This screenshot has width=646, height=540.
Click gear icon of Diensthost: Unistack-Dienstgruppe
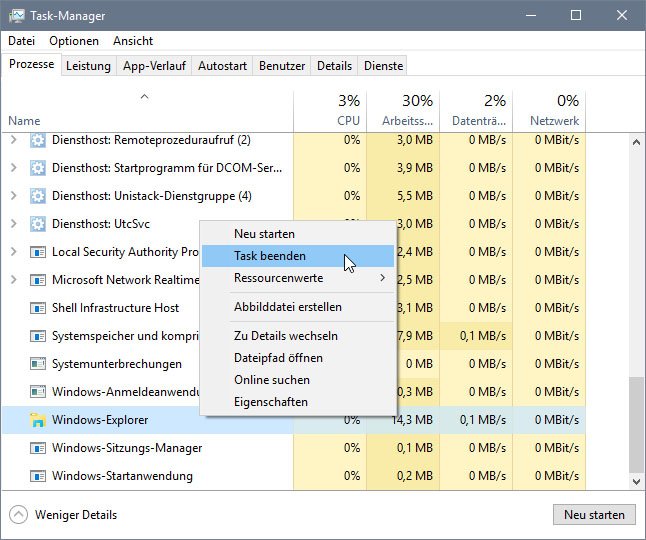point(38,196)
